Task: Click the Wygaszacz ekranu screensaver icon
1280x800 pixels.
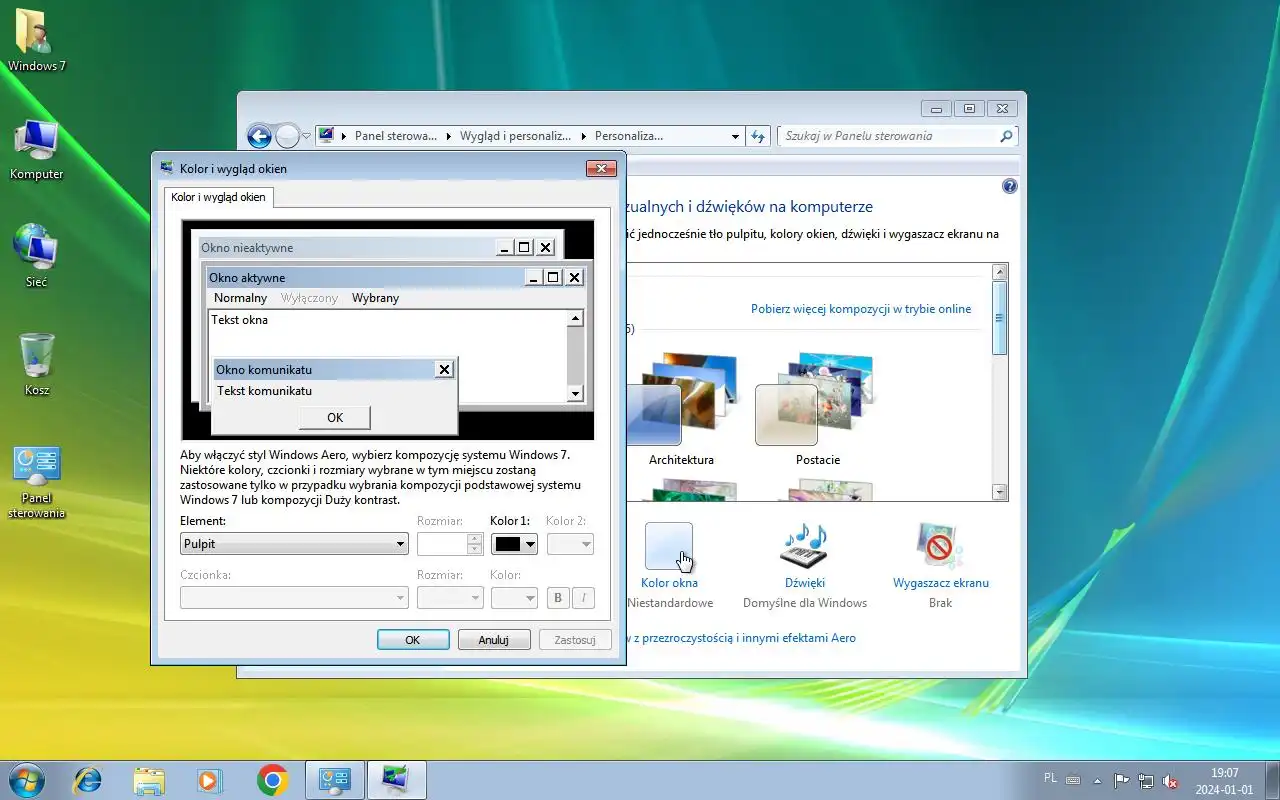Action: click(940, 546)
